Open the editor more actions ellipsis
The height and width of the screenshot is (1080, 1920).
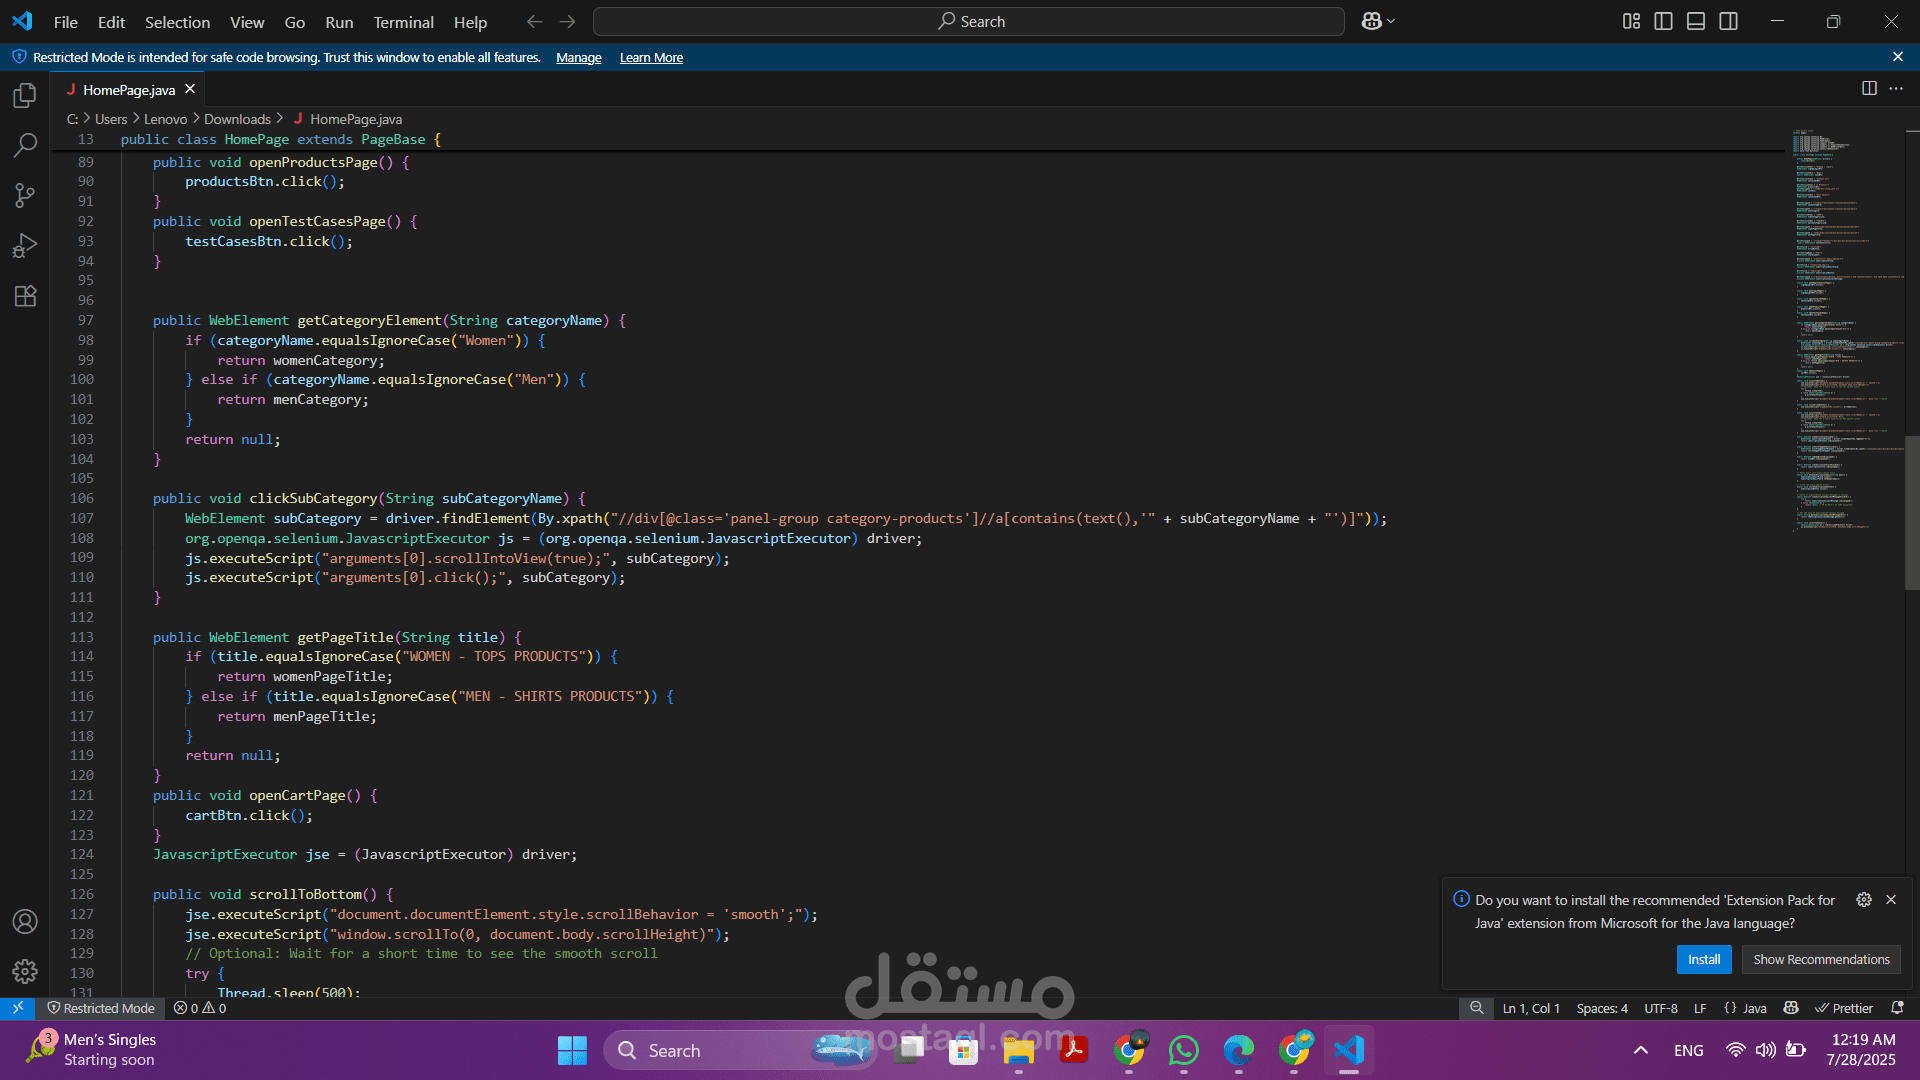pos(1896,89)
